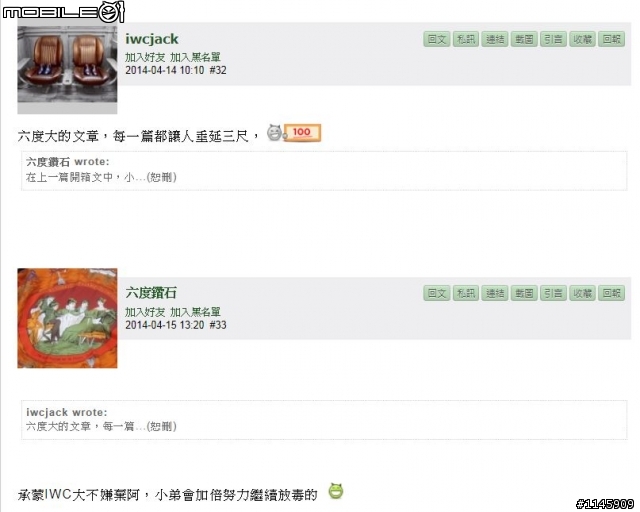Click 六度鑽石's orange scarf avatar

(x=67, y=318)
